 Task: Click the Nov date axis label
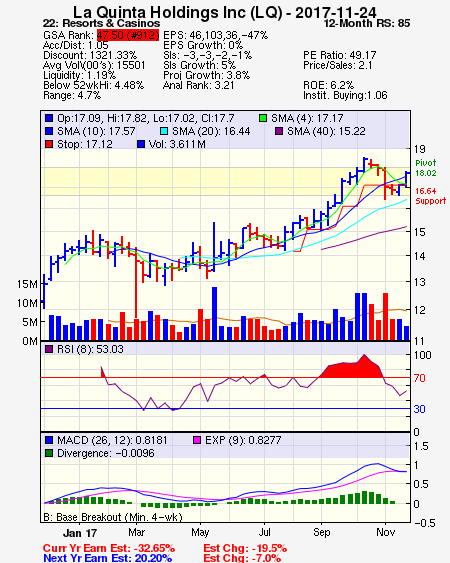tap(385, 532)
